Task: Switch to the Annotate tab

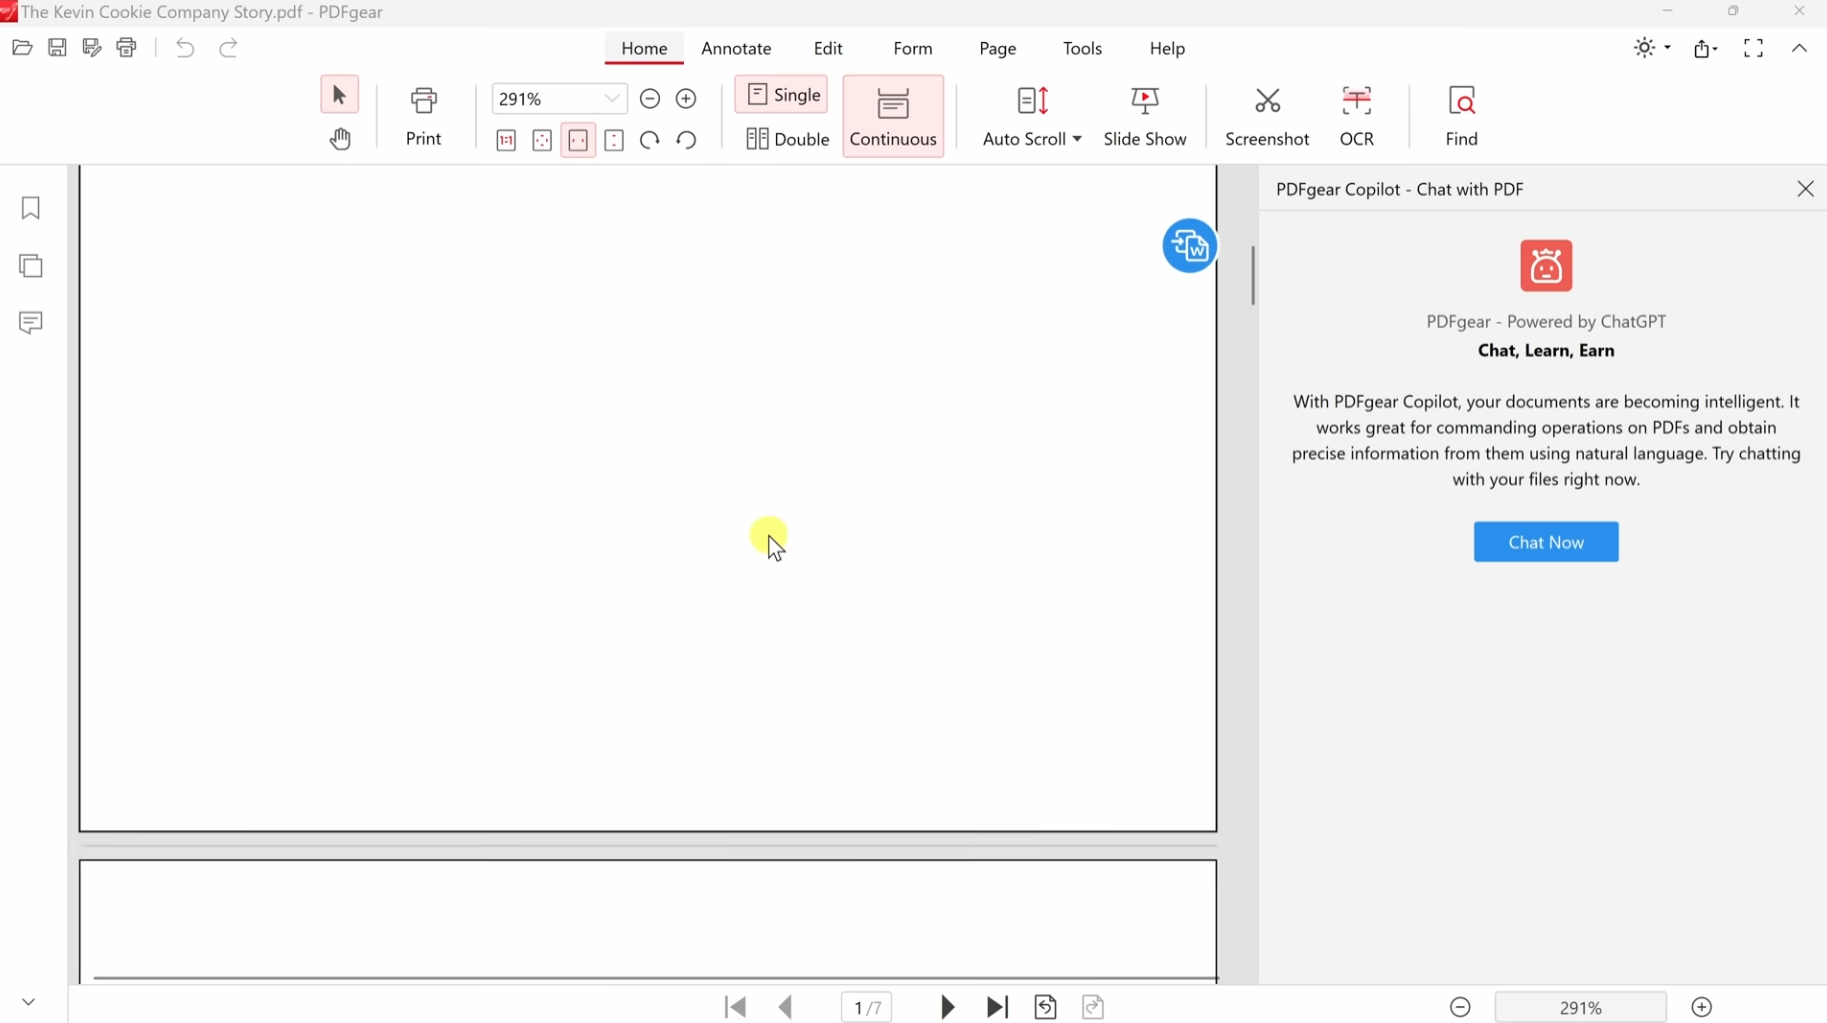Action: (736, 48)
